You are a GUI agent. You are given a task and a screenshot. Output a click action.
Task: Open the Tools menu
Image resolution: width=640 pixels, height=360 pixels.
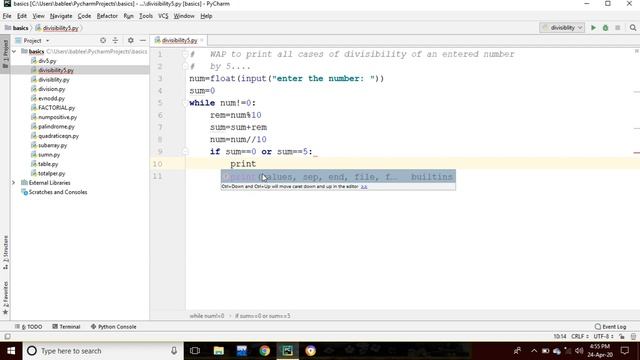(x=145, y=16)
